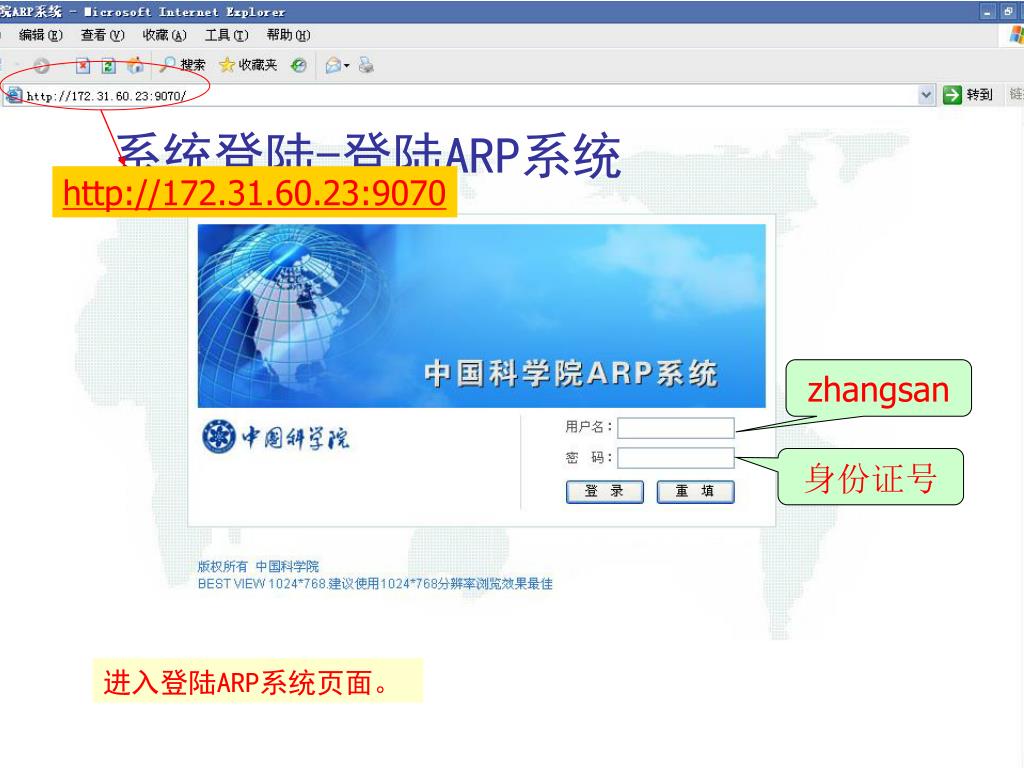This screenshot has width=1024, height=768.
Task: Click the 重填 reset button
Action: tap(696, 491)
